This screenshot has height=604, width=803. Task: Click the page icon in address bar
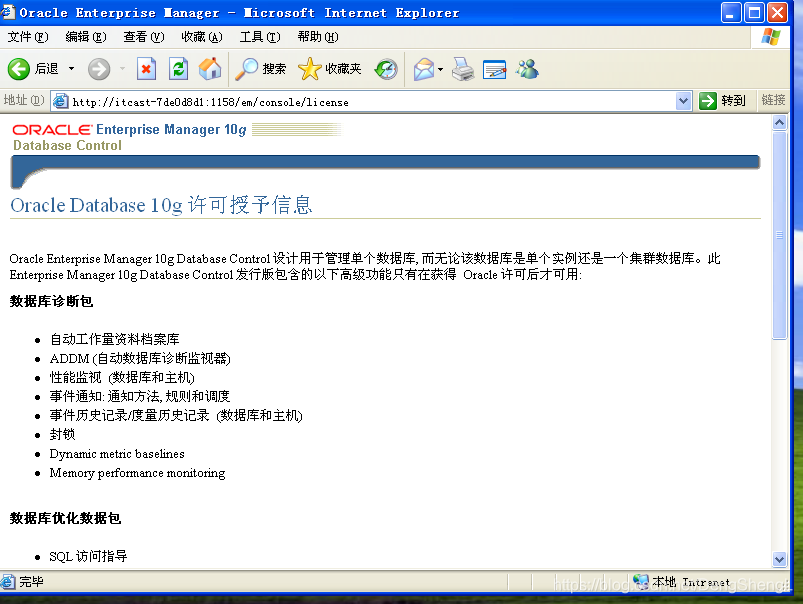click(x=60, y=101)
